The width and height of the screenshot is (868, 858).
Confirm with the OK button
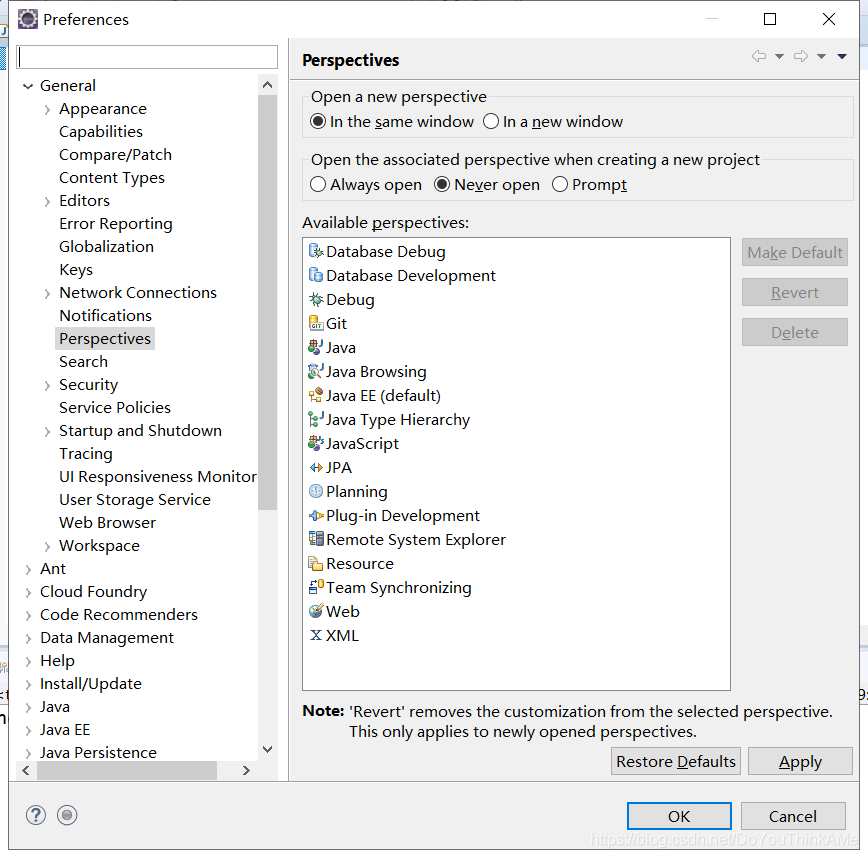[679, 816]
